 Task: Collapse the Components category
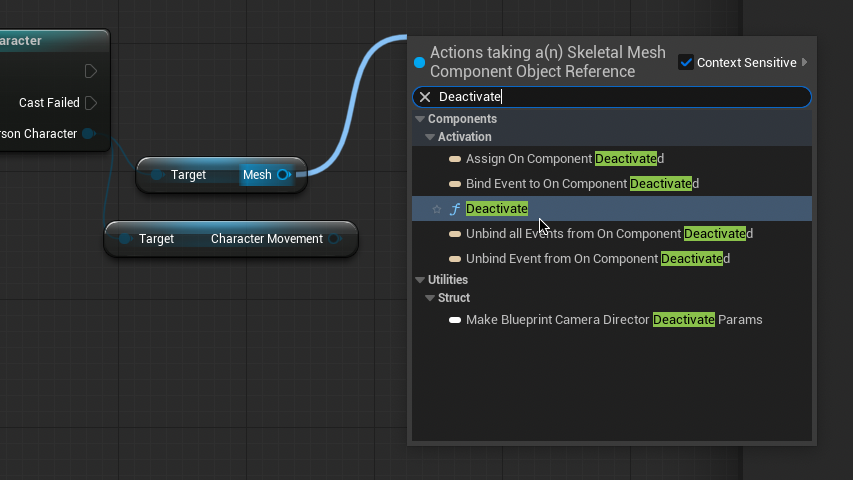pos(420,119)
